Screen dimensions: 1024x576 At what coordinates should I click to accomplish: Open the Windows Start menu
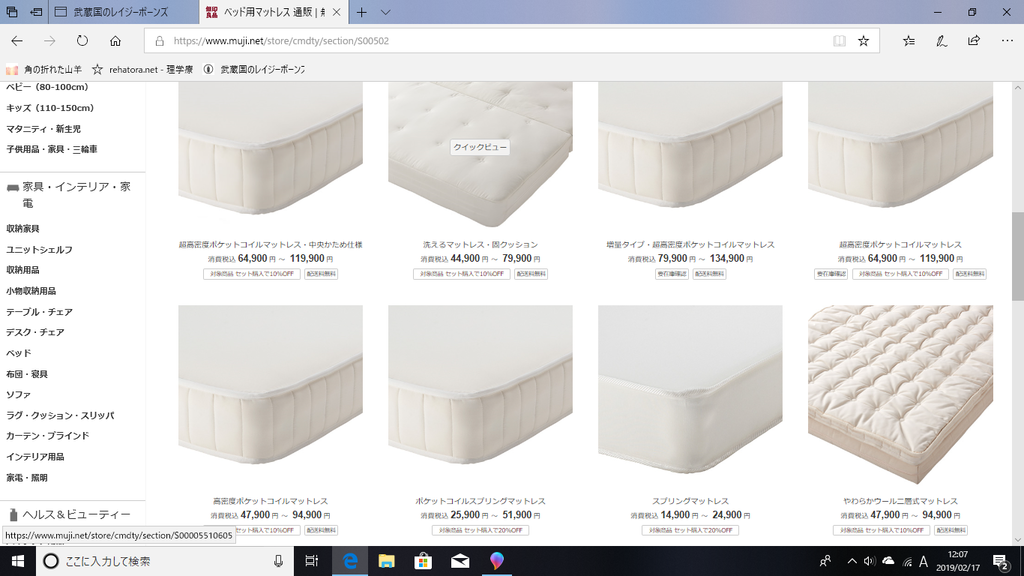point(18,561)
